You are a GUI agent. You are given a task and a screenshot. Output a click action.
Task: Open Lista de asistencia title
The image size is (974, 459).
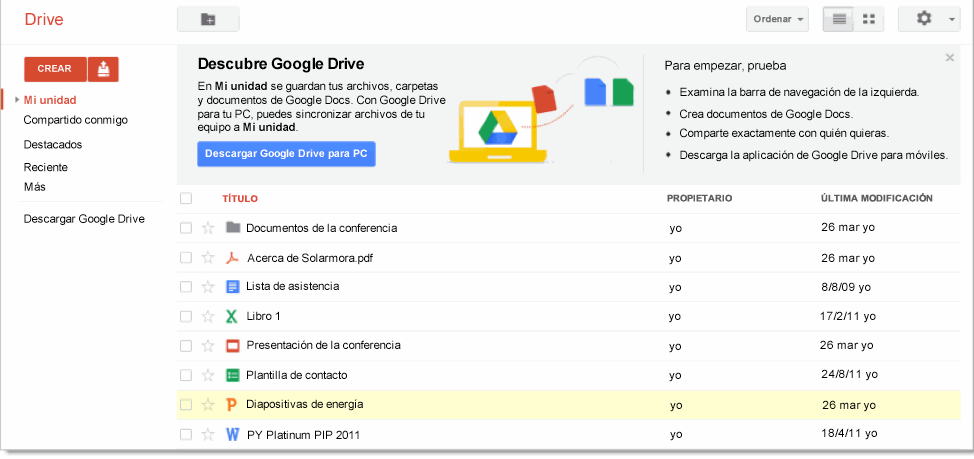293,286
